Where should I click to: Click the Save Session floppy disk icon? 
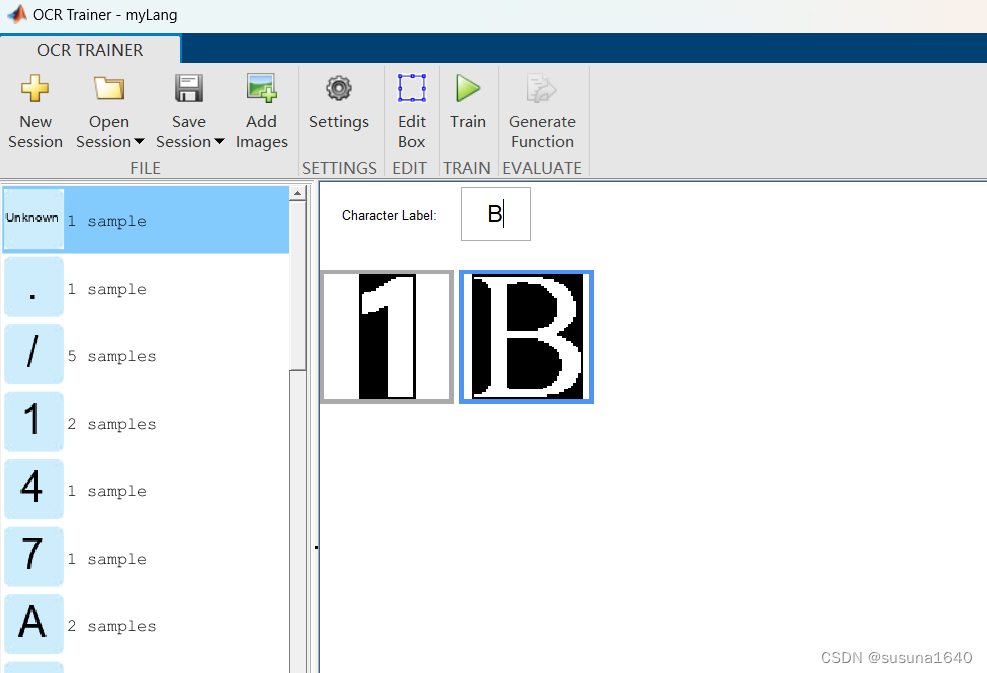point(188,88)
